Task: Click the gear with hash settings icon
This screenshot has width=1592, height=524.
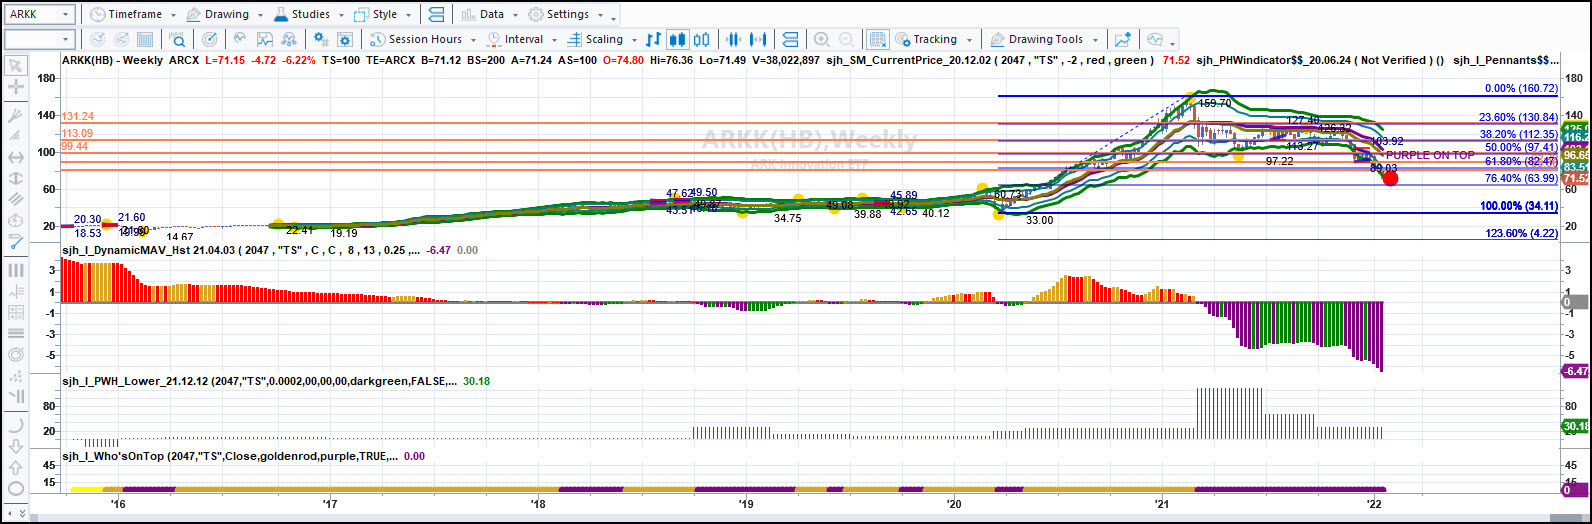Action: tap(321, 39)
